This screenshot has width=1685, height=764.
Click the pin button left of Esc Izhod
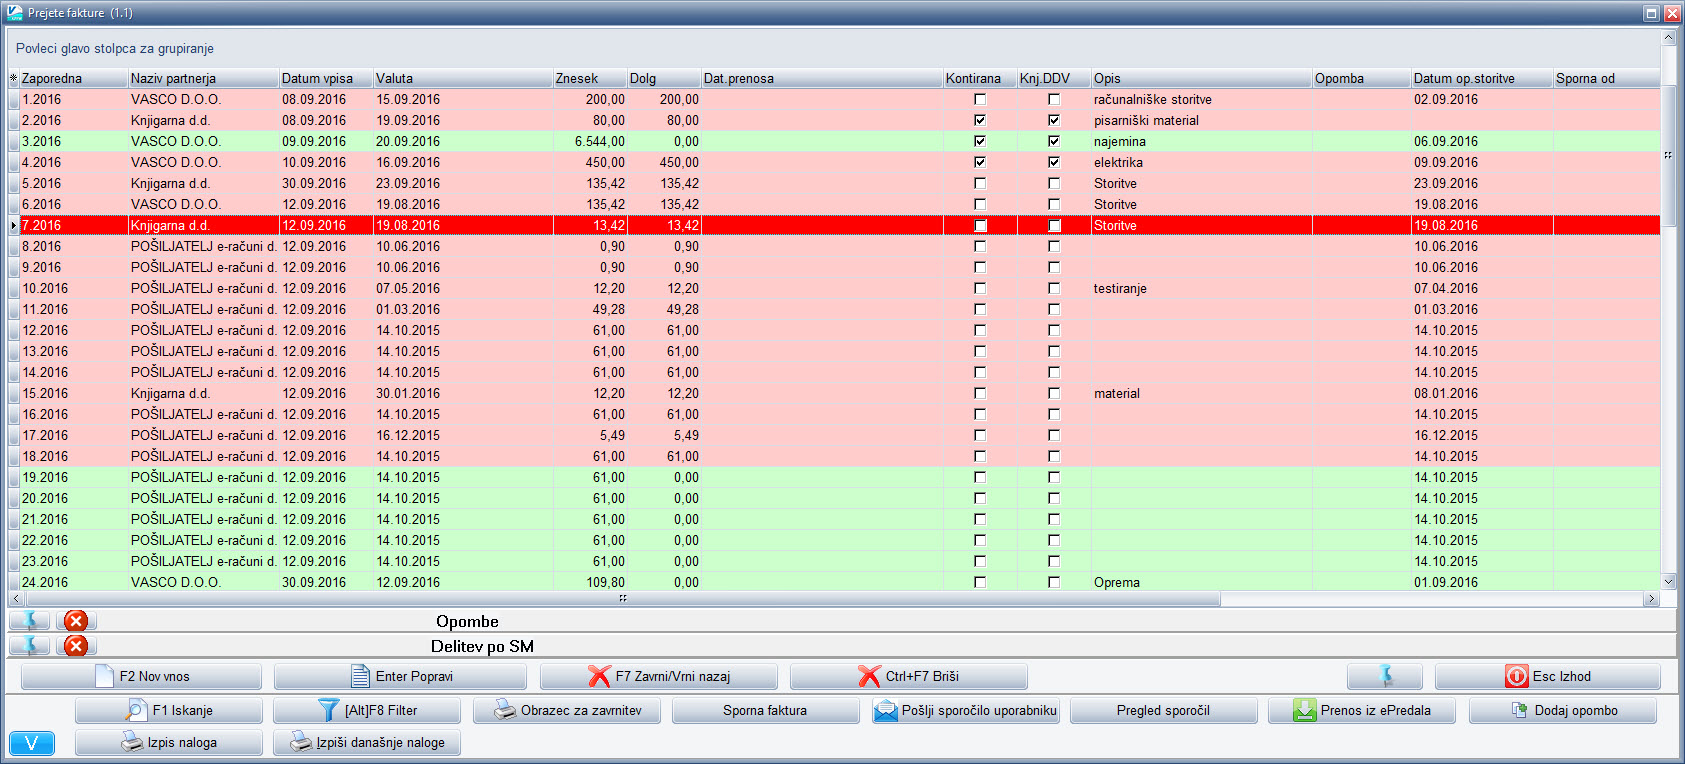(1385, 676)
